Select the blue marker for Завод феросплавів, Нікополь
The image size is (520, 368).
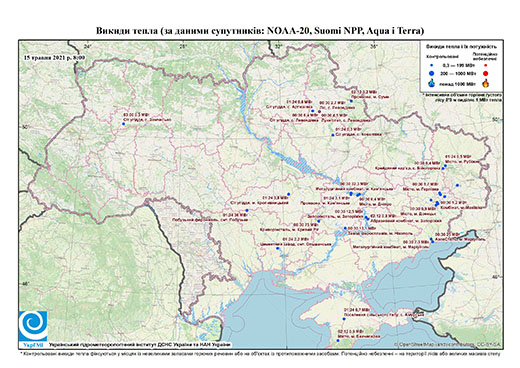[x=345, y=228]
